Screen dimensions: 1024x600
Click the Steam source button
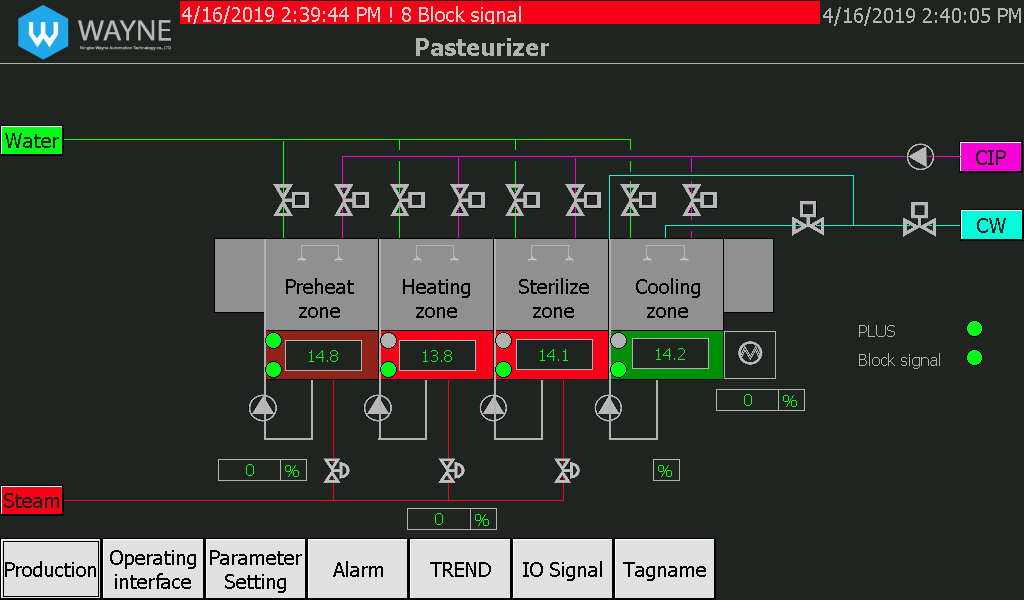coord(32,501)
